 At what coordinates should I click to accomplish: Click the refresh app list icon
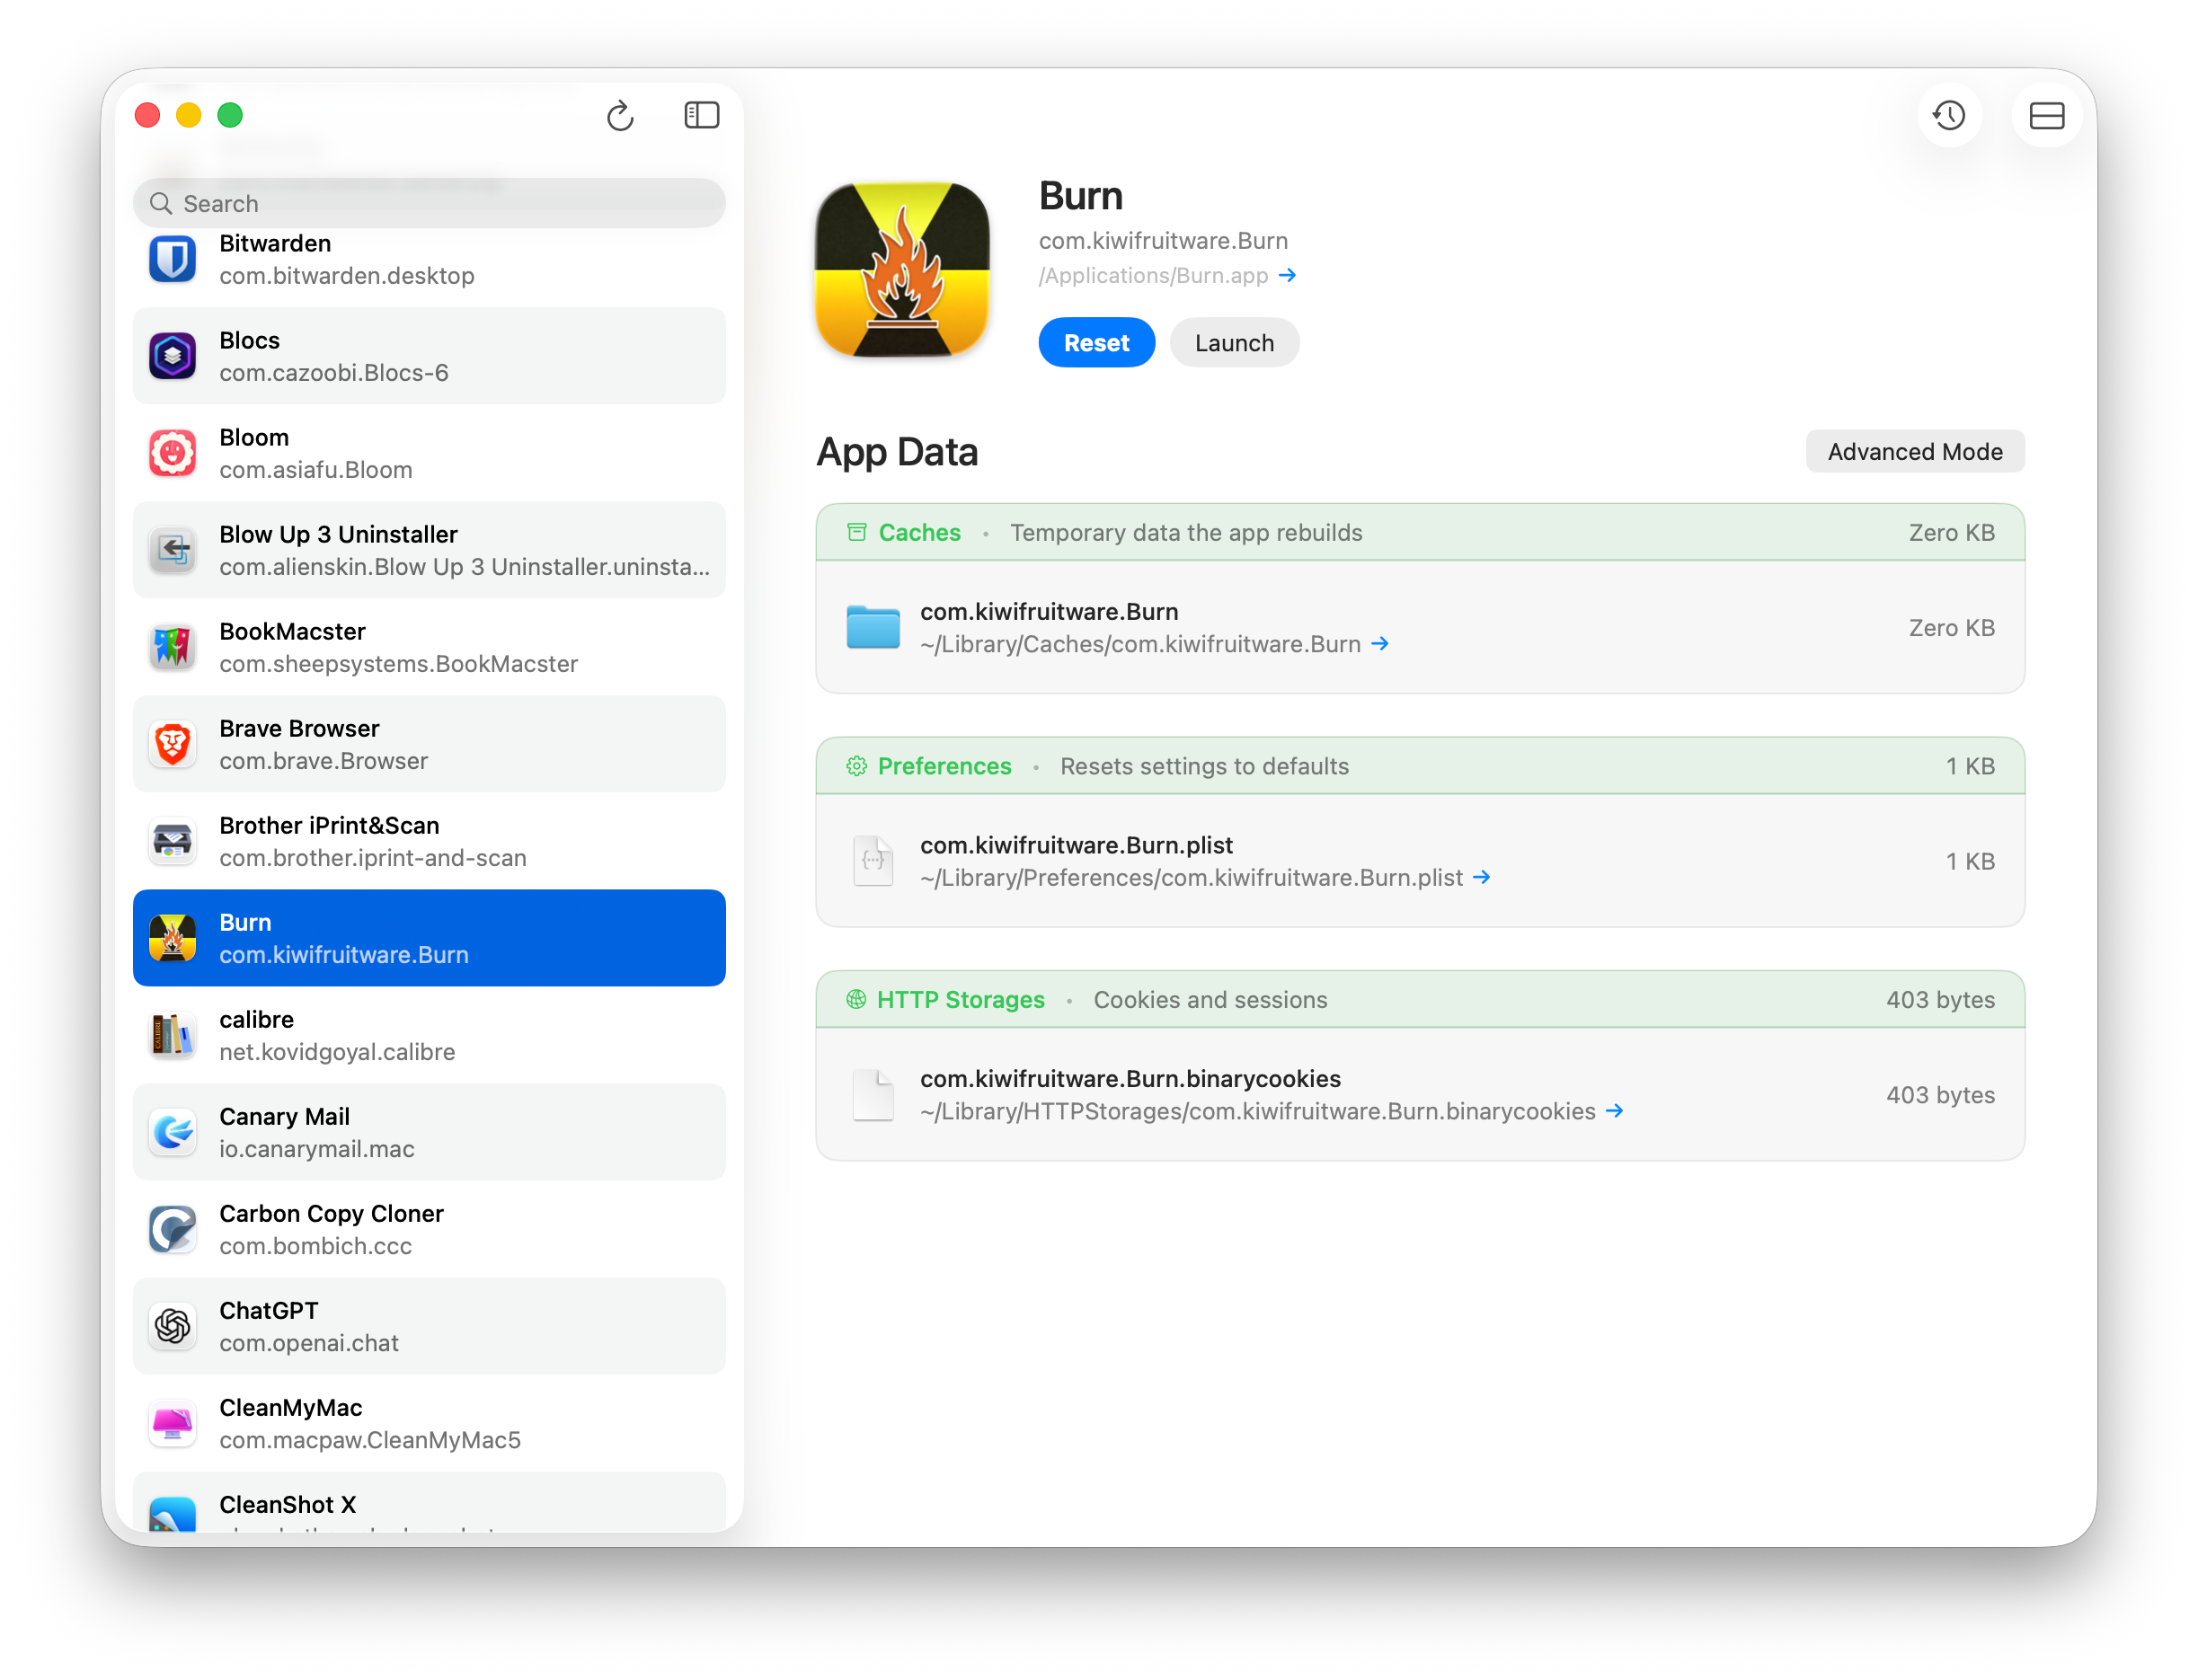pyautogui.click(x=620, y=116)
